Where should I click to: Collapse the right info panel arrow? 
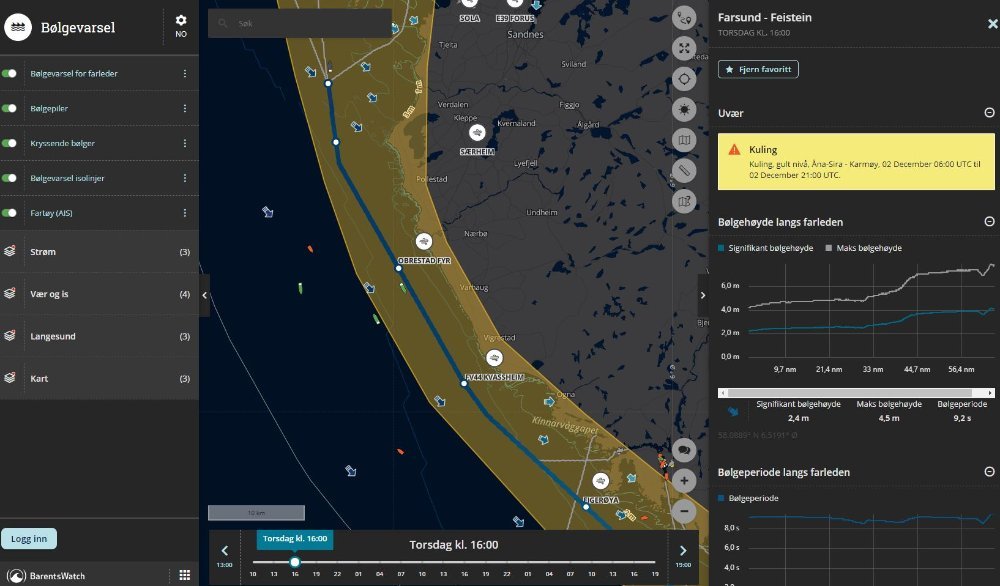[x=703, y=295]
